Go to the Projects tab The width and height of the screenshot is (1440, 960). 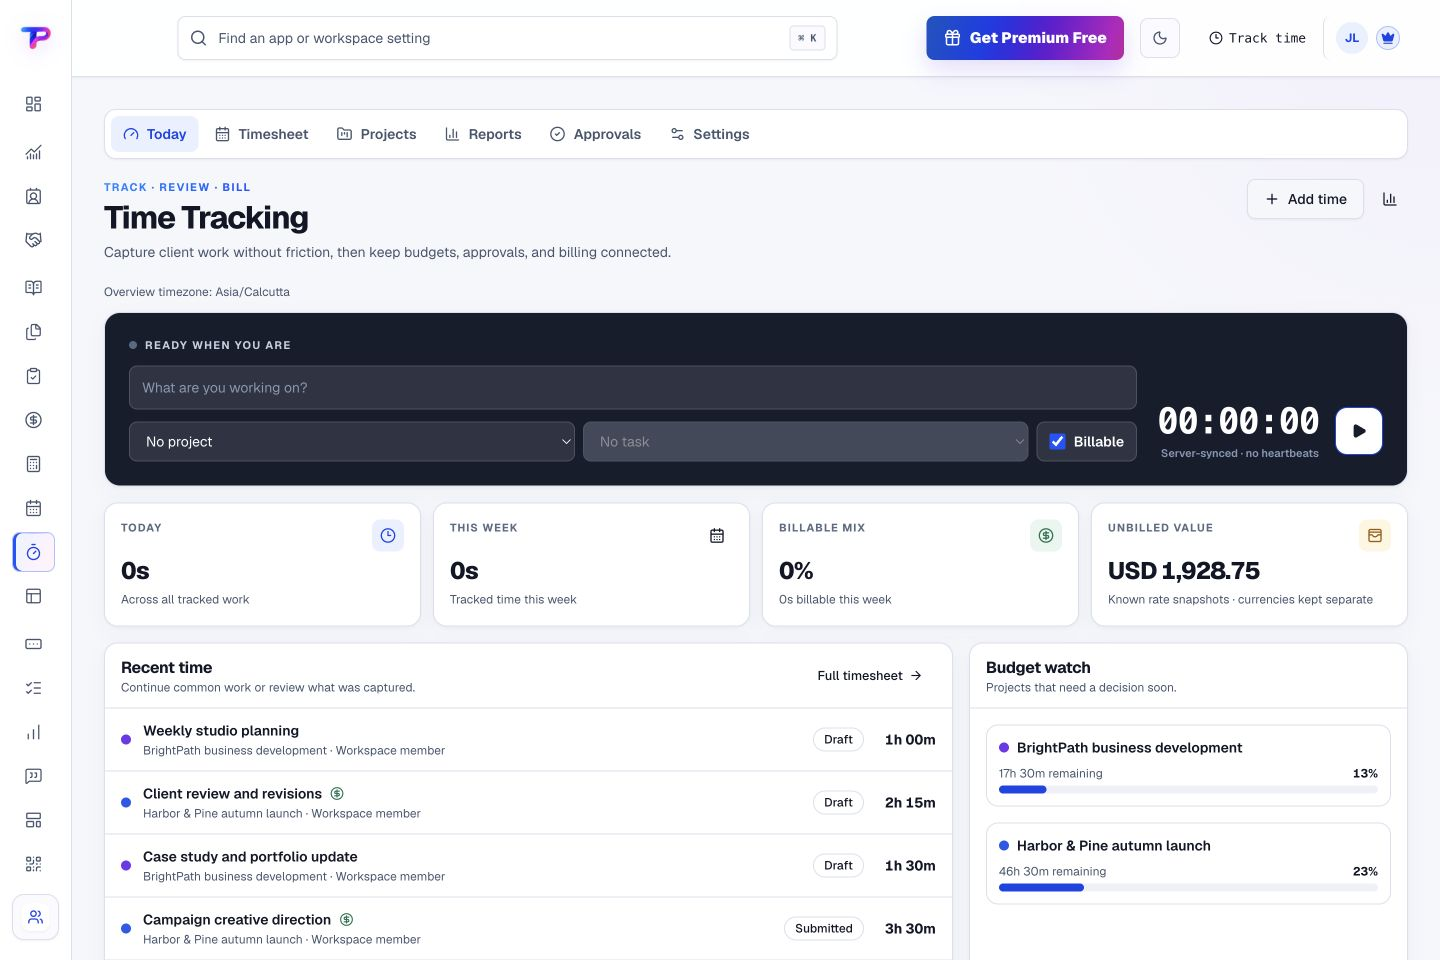(377, 134)
